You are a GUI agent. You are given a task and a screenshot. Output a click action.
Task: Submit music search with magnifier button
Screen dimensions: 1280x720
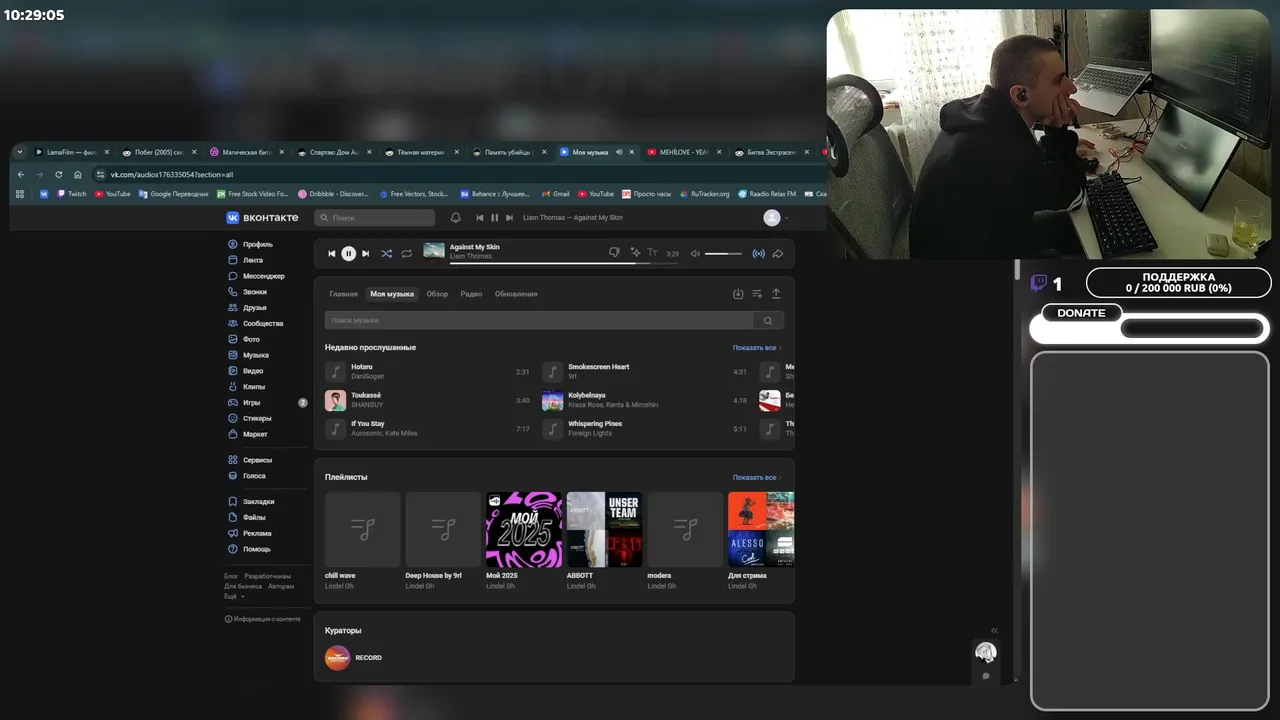point(768,320)
